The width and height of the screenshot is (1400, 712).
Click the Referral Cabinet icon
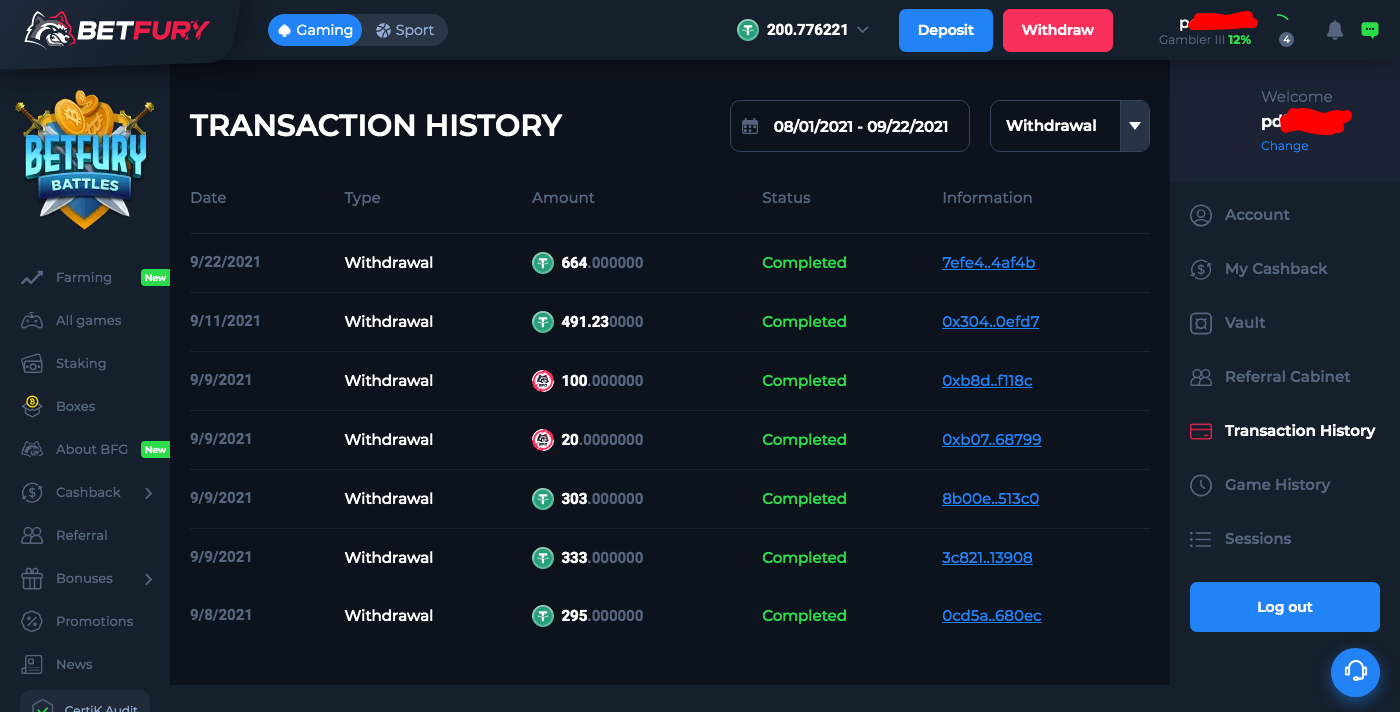[1201, 377]
